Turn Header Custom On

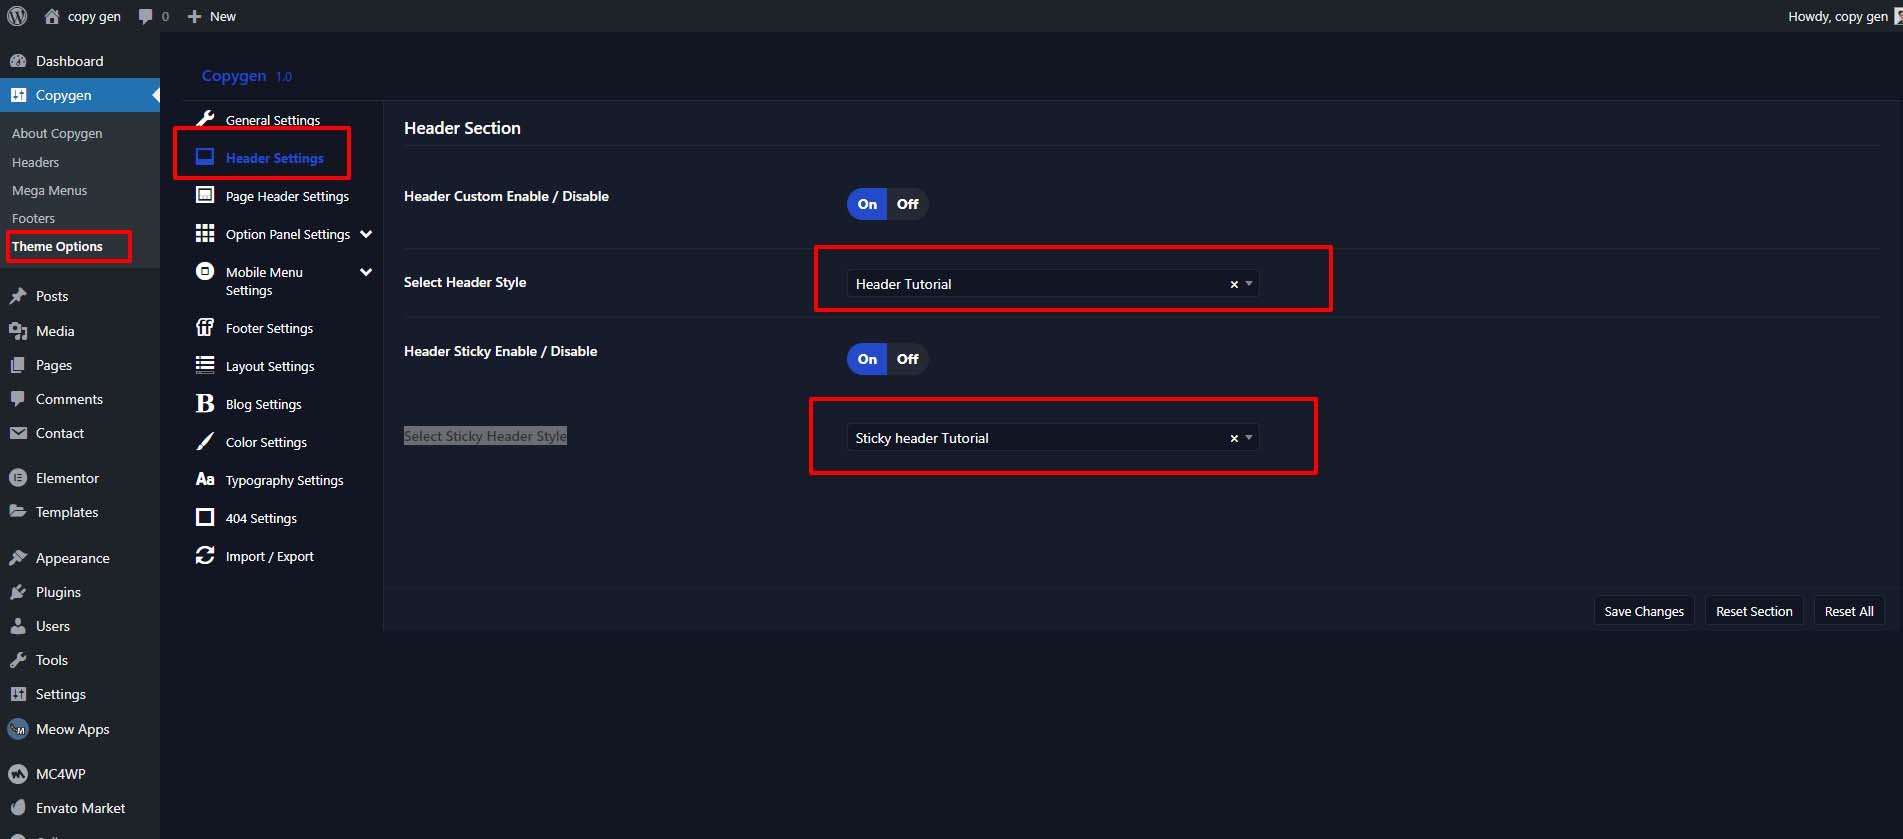pos(867,204)
